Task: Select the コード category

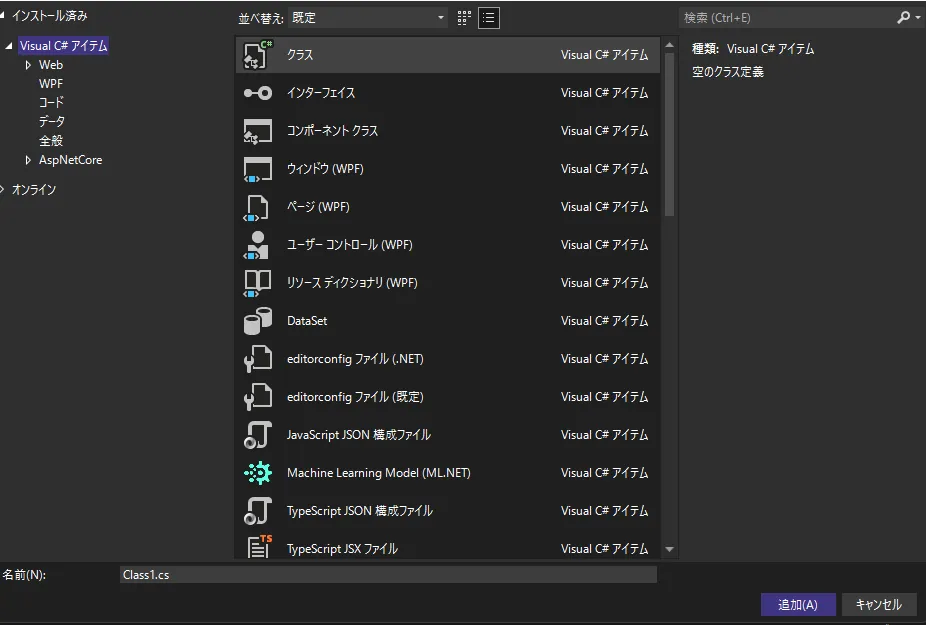Action: click(51, 103)
